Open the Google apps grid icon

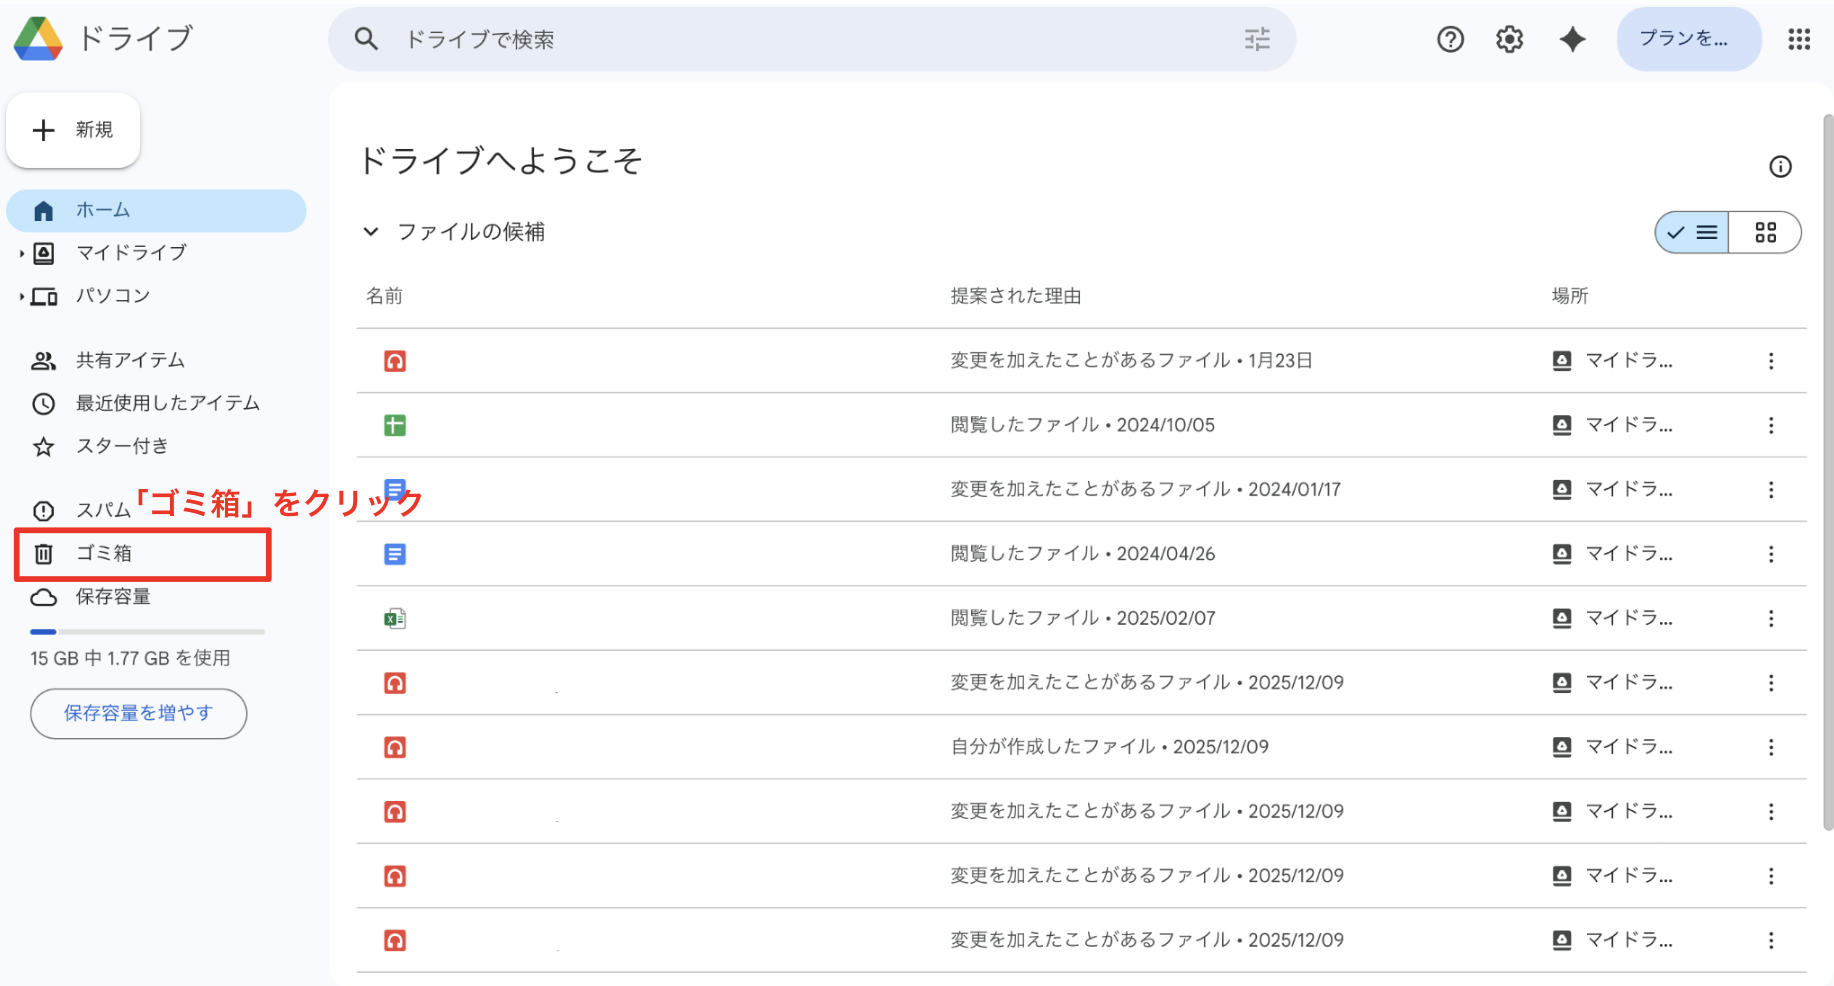tap(1799, 39)
